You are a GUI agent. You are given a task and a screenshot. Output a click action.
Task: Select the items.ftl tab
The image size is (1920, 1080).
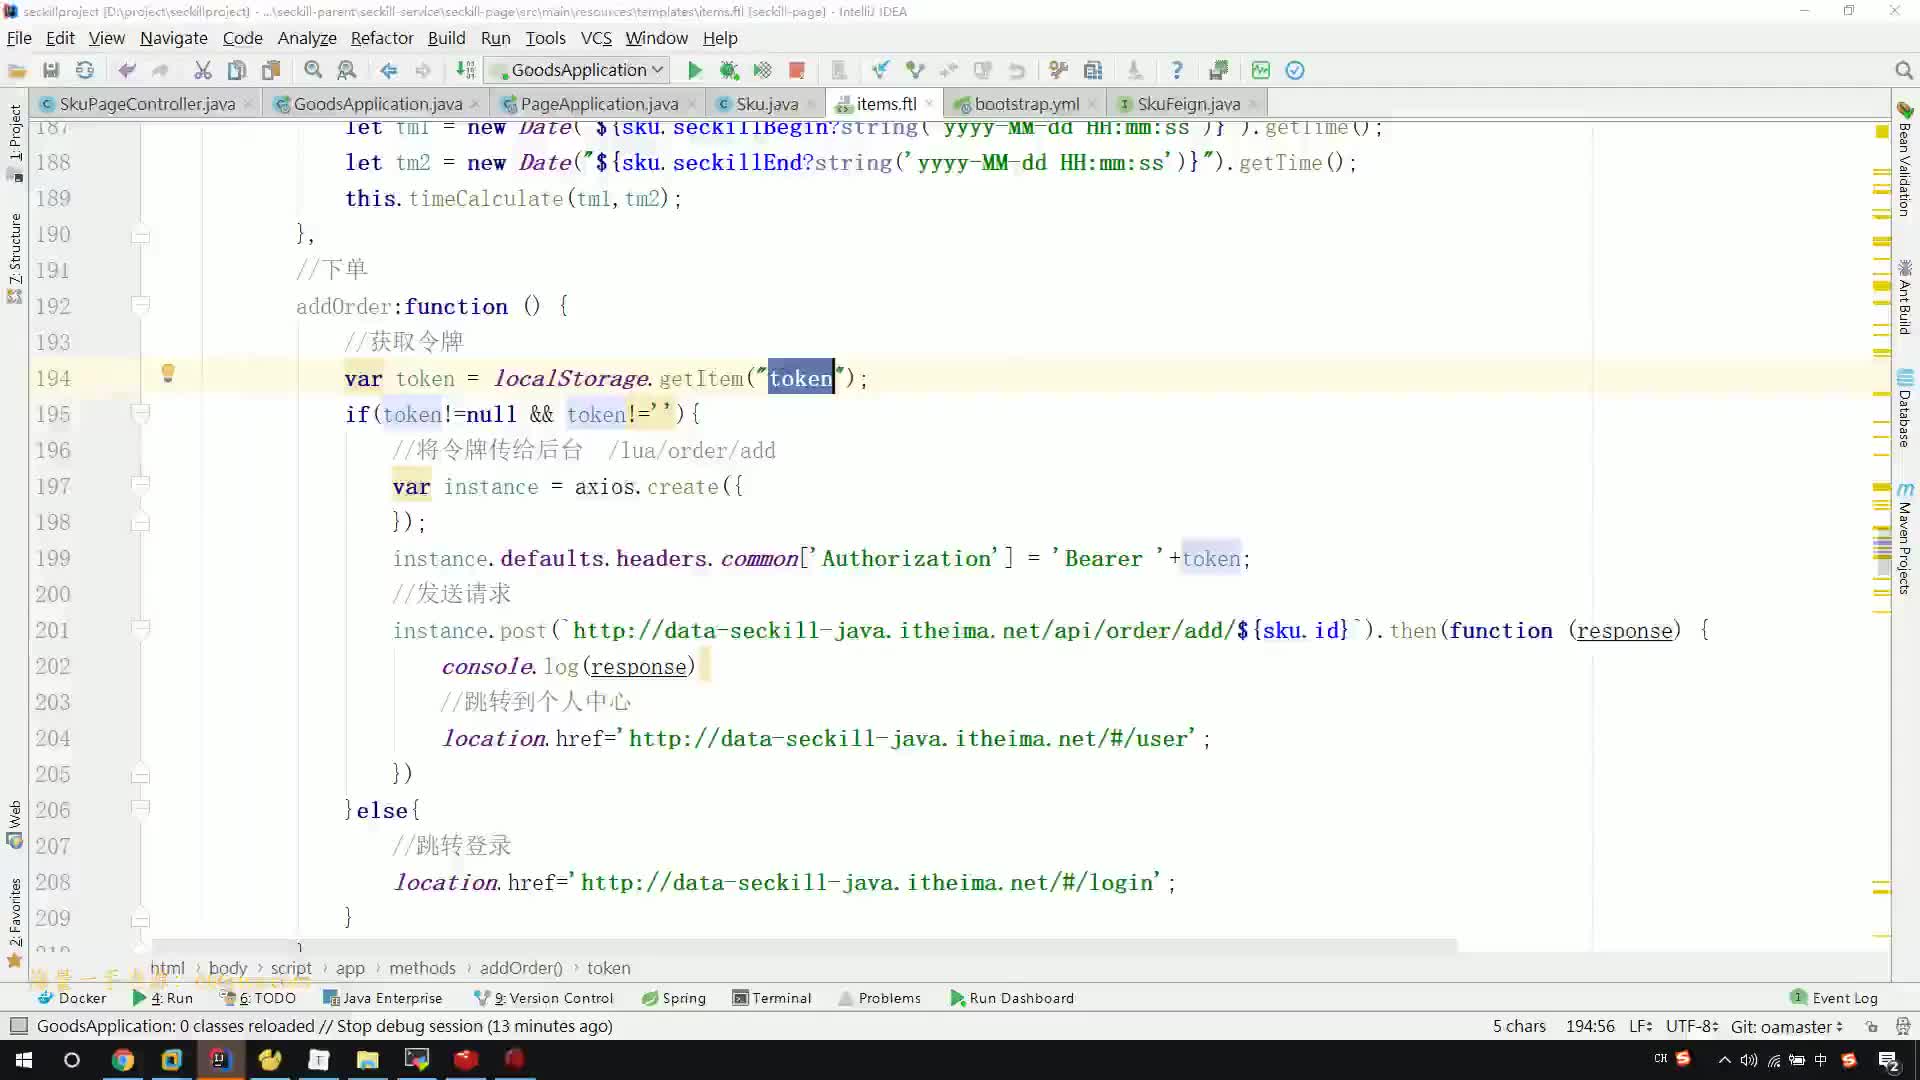[x=886, y=104]
